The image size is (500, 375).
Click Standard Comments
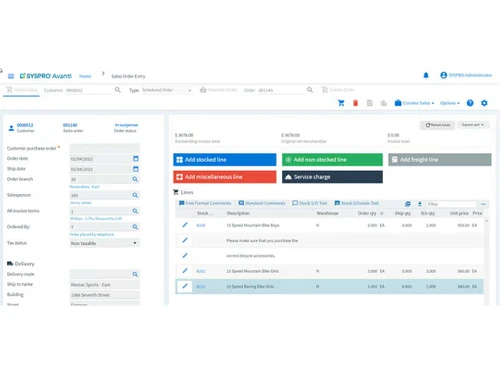(x=262, y=203)
